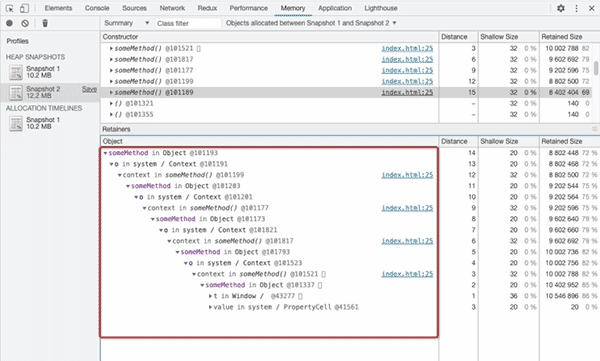
Task: Open the DevTools more options menu
Action: pyautogui.click(x=577, y=8)
